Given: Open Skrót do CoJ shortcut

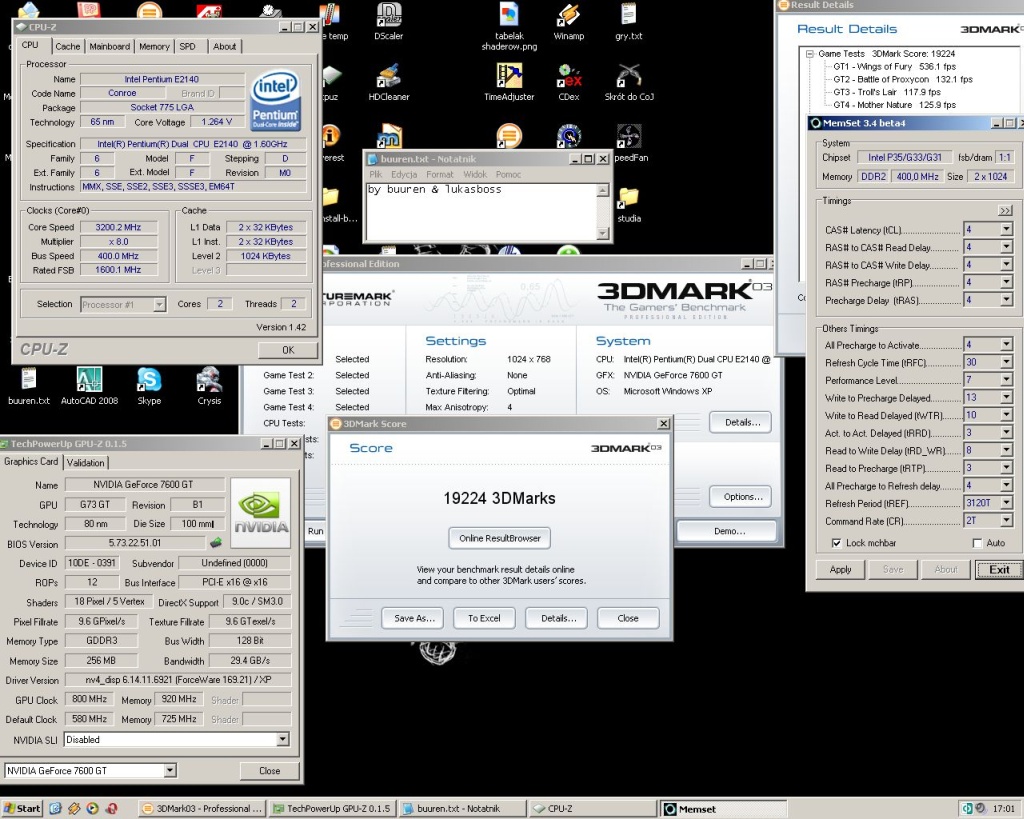Looking at the screenshot, I should (x=628, y=82).
